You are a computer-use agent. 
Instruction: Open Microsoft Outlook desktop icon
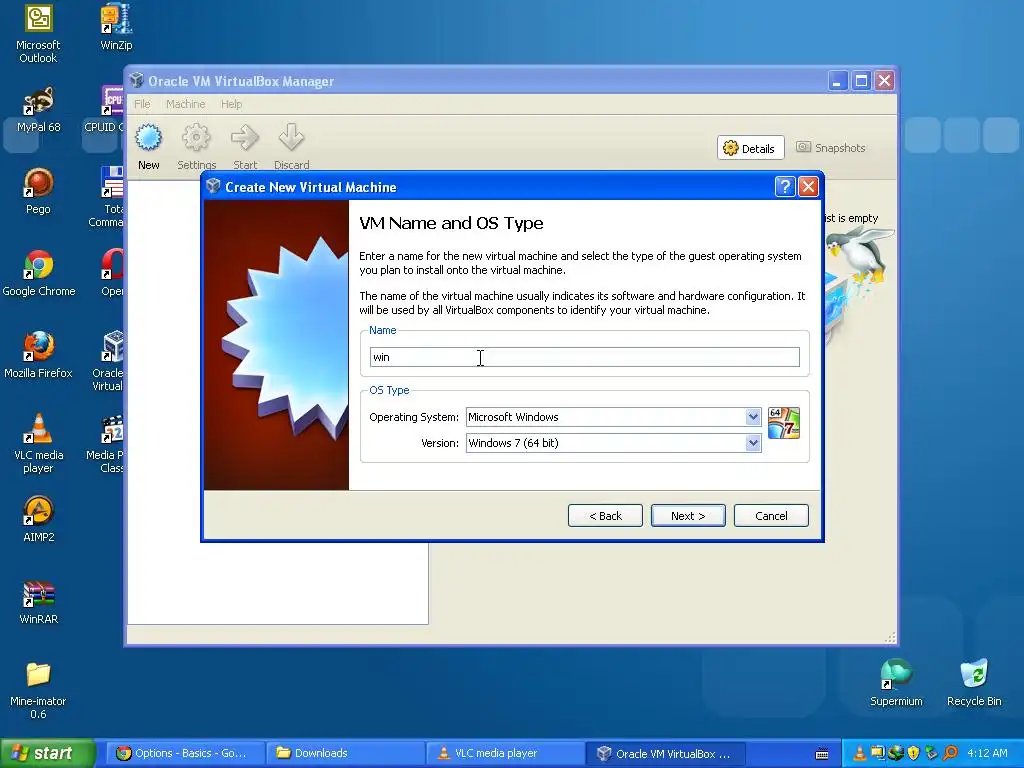click(x=38, y=33)
